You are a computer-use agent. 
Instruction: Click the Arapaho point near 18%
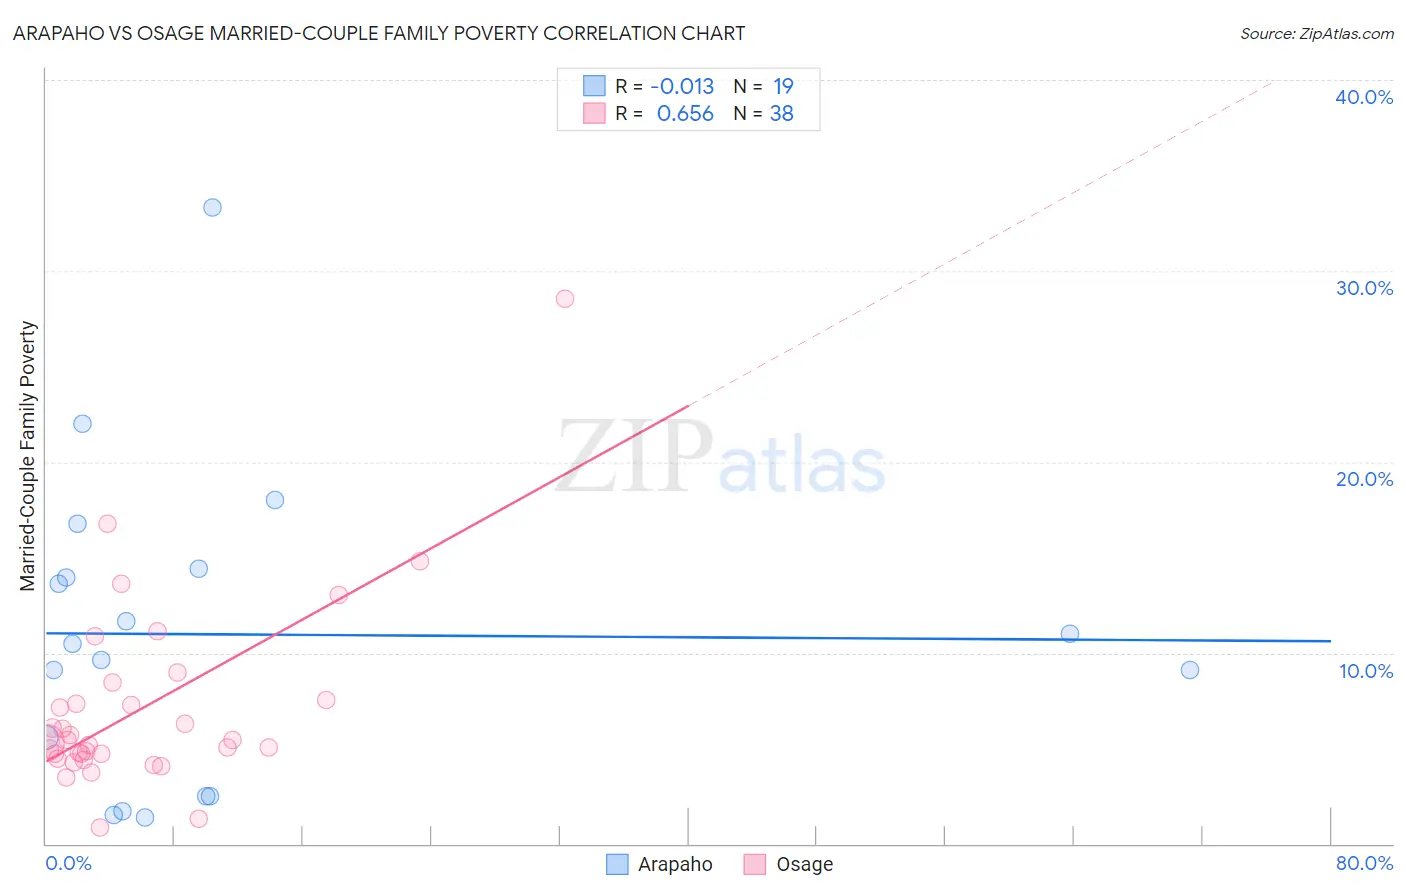pyautogui.click(x=275, y=500)
